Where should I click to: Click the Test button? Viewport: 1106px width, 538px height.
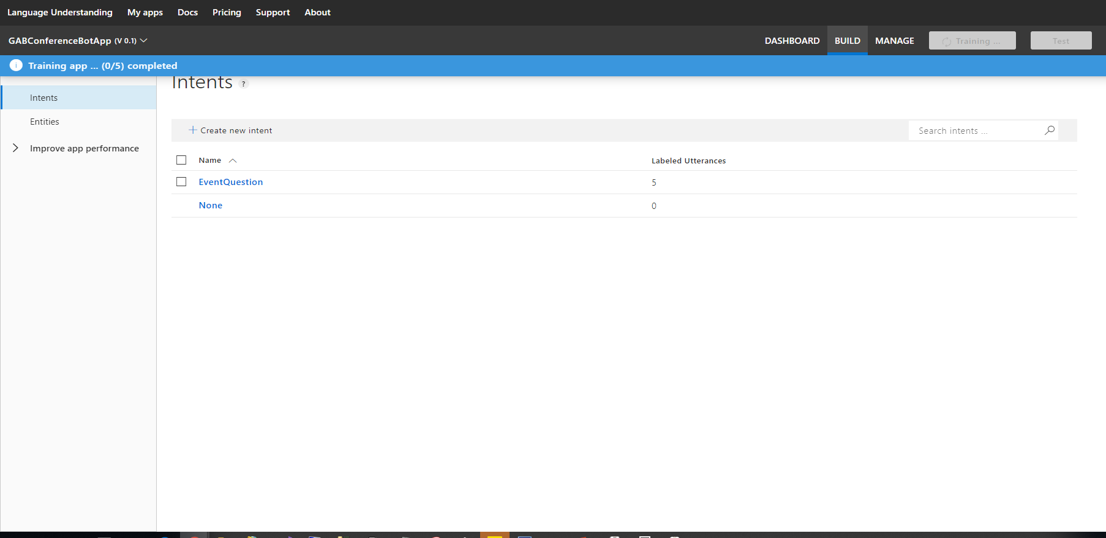pyautogui.click(x=1061, y=41)
